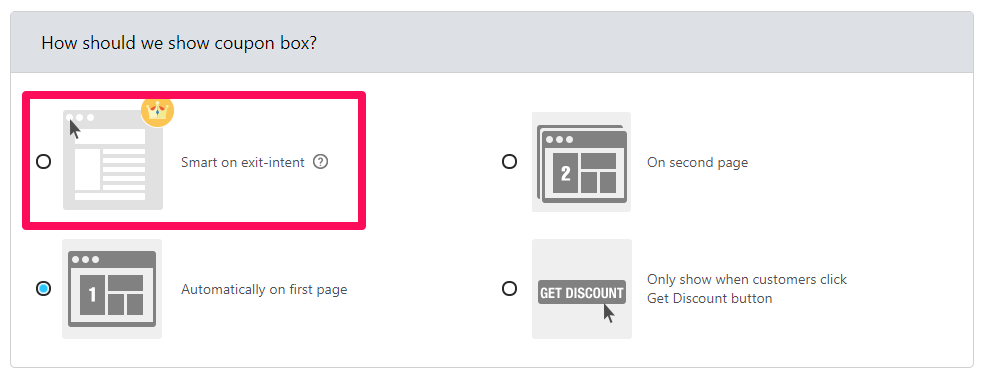Screen dimensions: 982x374
Task: Select the Smart on exit-intent radio button
Action: click(43, 162)
